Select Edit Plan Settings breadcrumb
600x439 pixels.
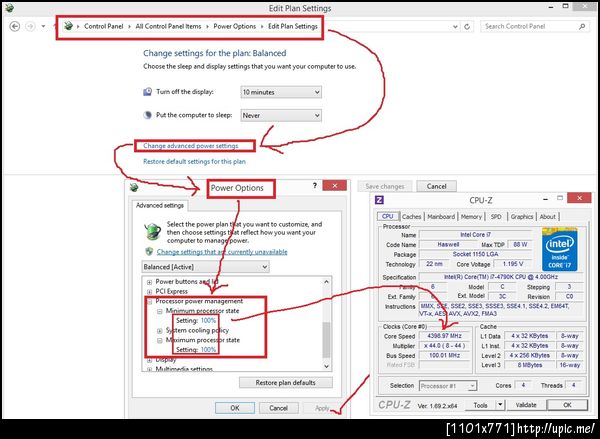point(293,26)
